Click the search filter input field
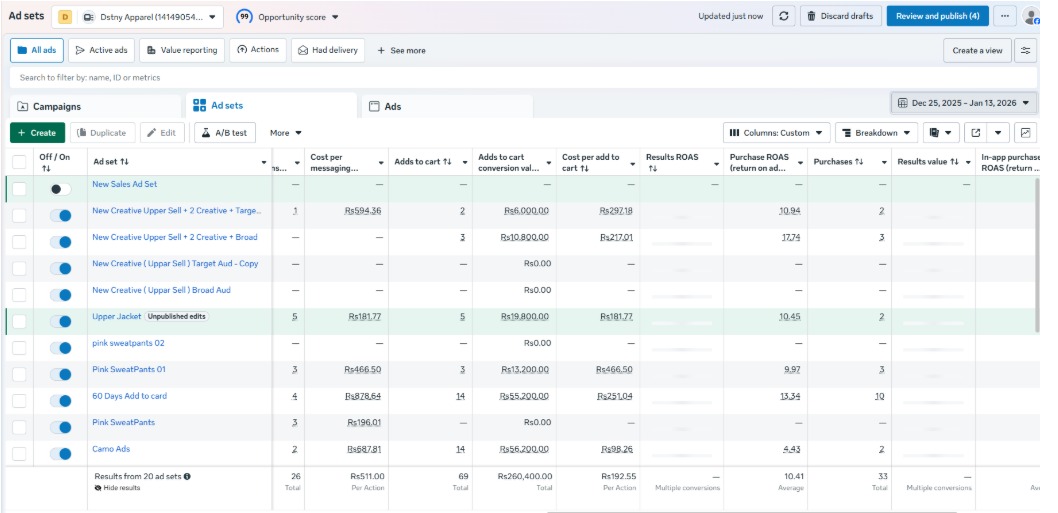 tap(523, 78)
